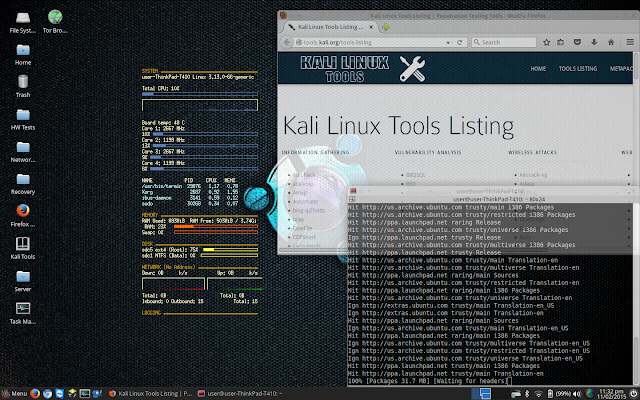
Task: Launch Firefox from the desktop shortcut
Action: tap(23, 216)
